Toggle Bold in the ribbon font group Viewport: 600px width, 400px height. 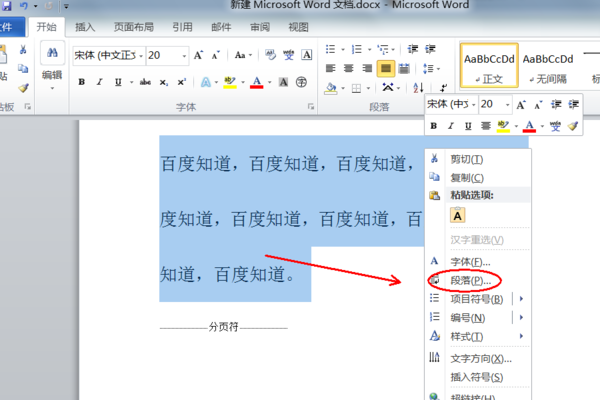click(82, 82)
